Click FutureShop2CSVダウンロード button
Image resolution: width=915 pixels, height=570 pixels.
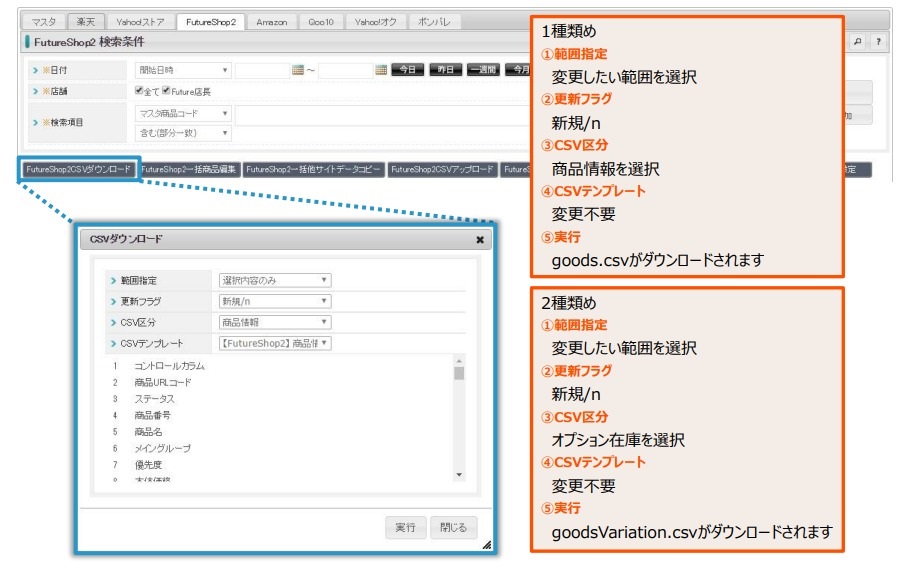tap(79, 169)
